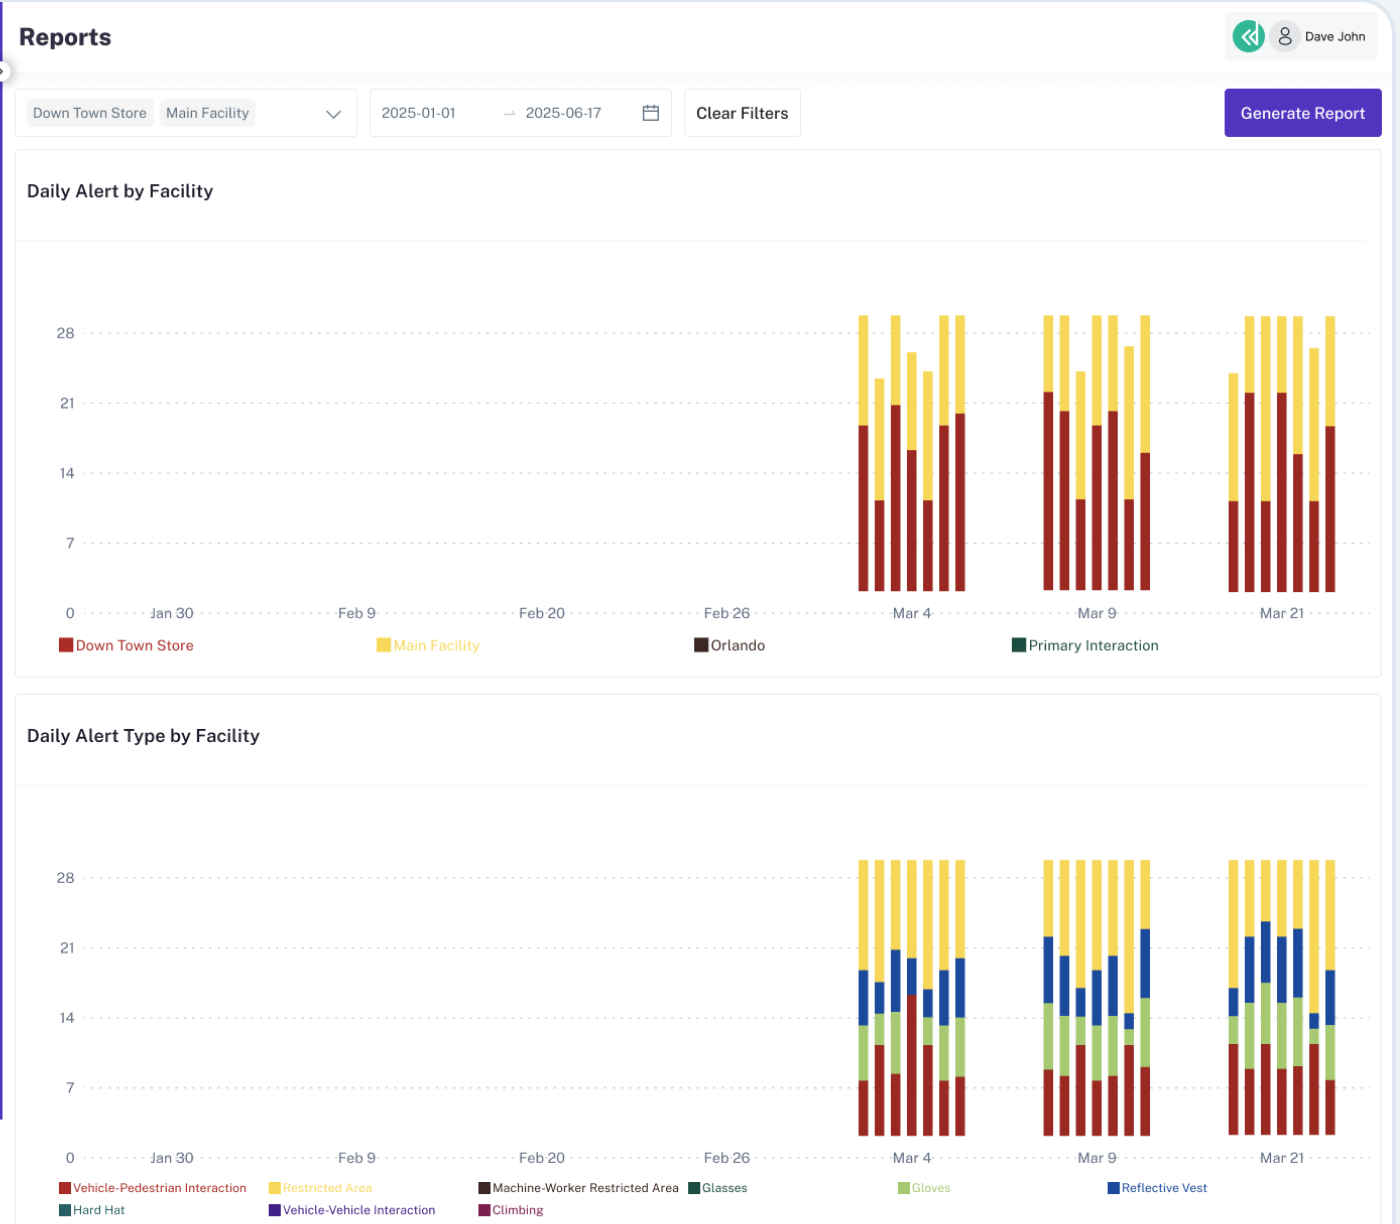This screenshot has height=1224, width=1400.
Task: Click the blue swatch beside Reflective Vest
Action: (1113, 1187)
